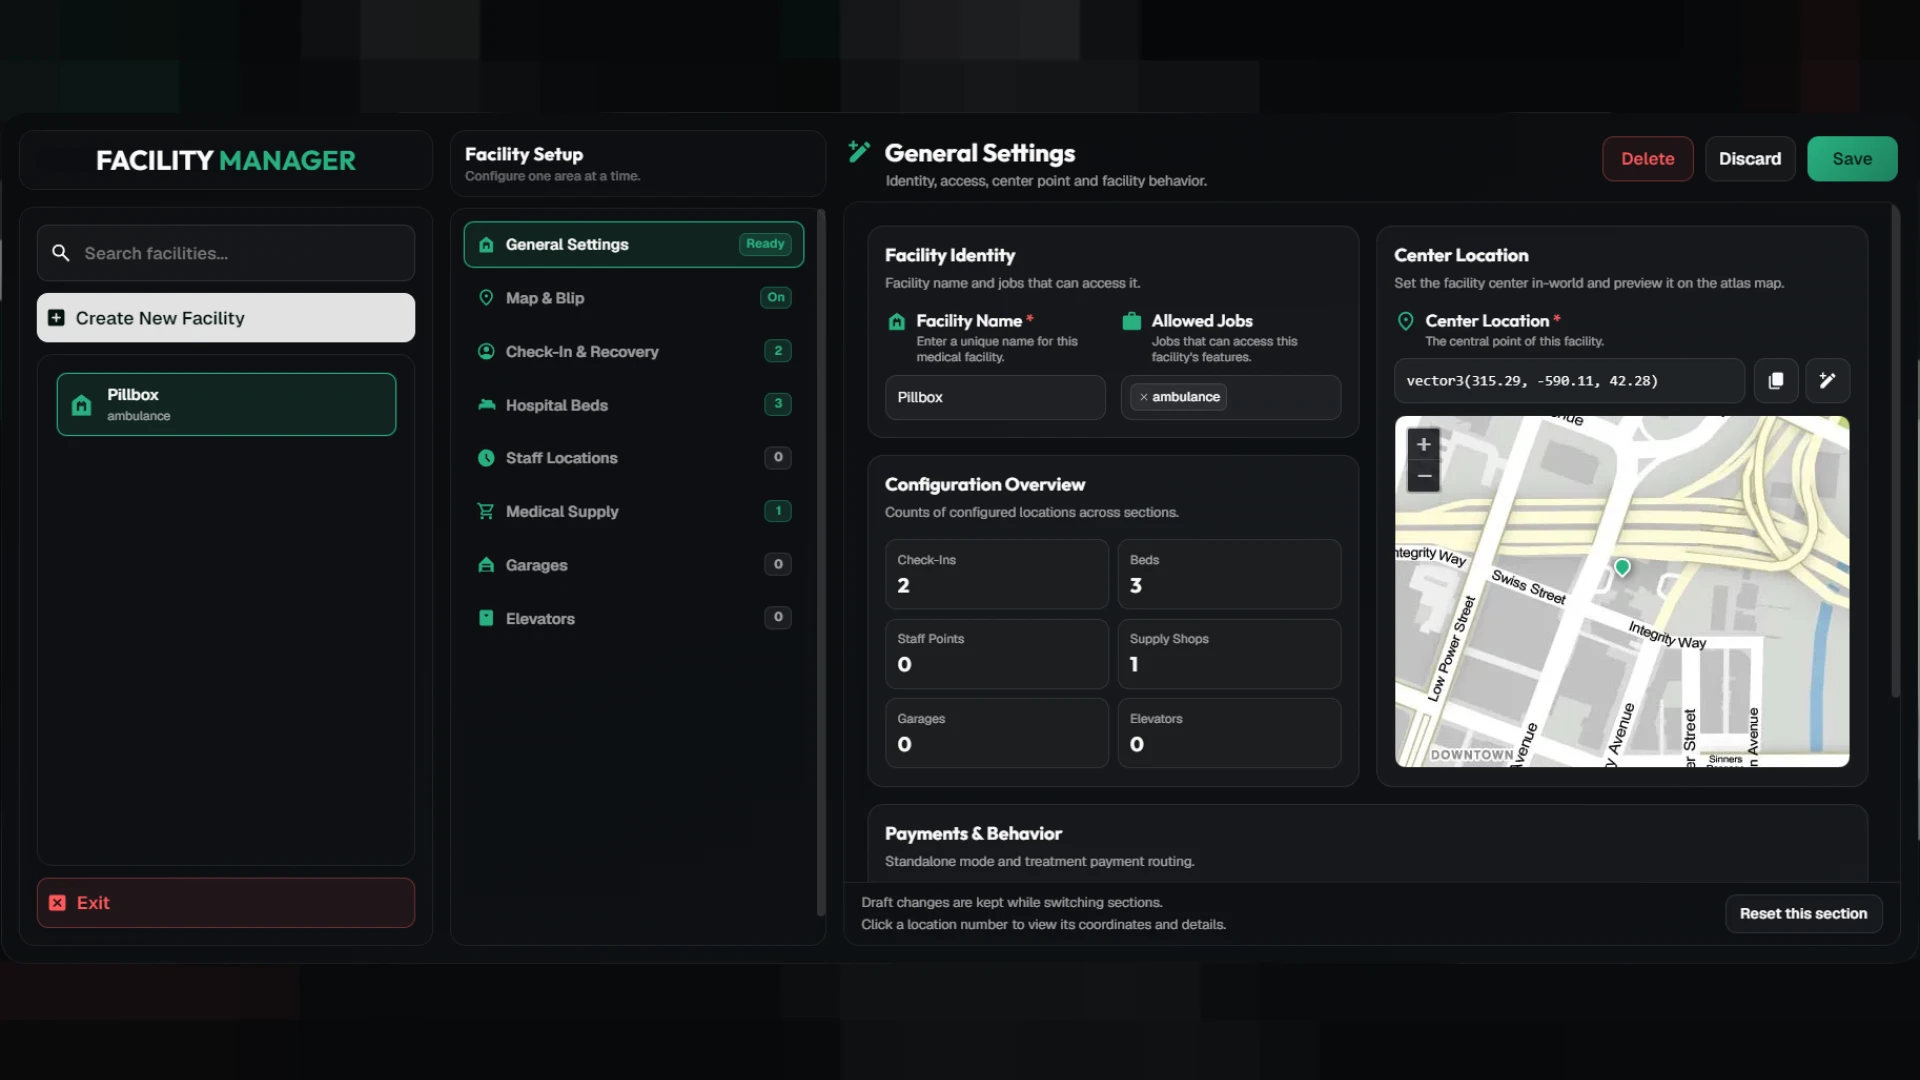Zoom out on the atlas map

pyautogui.click(x=1424, y=476)
